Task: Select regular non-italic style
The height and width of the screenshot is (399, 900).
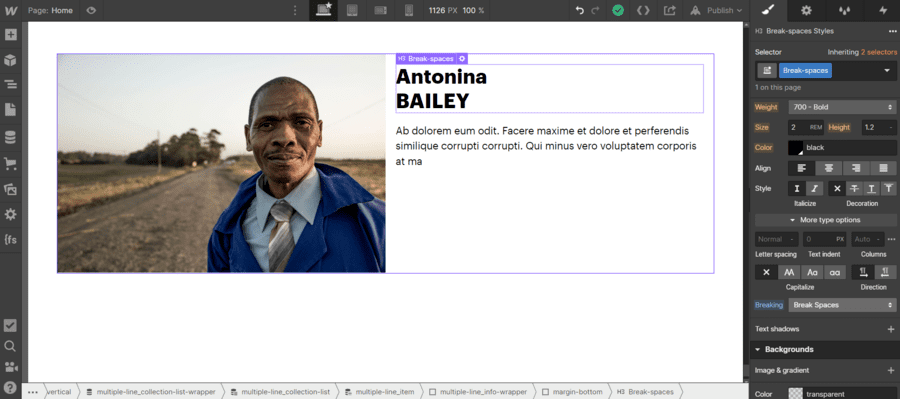Action: tap(797, 188)
